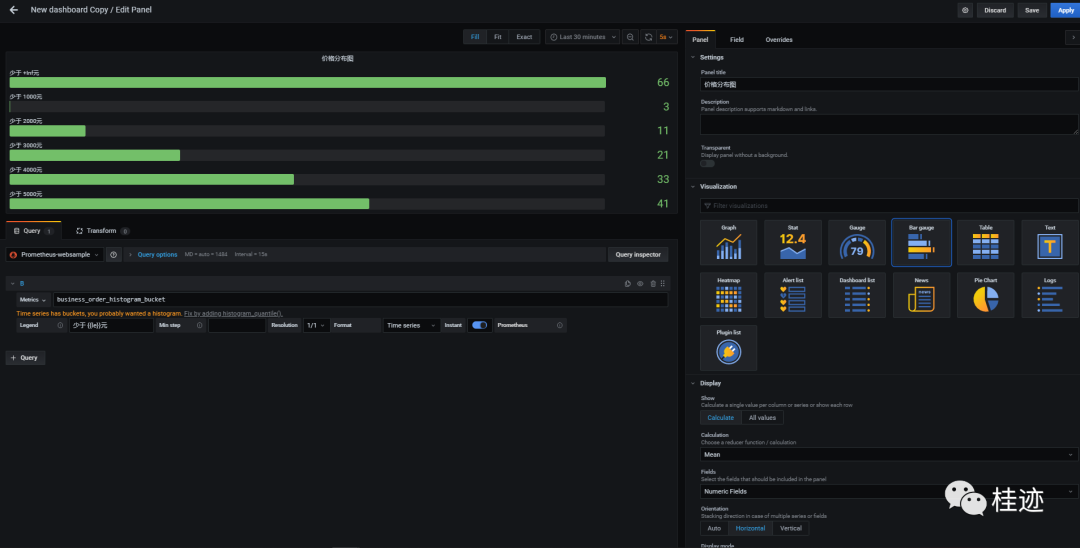The image size is (1080, 548).
Task: Click the business_order_histogram_bucket query field
Action: point(360,299)
